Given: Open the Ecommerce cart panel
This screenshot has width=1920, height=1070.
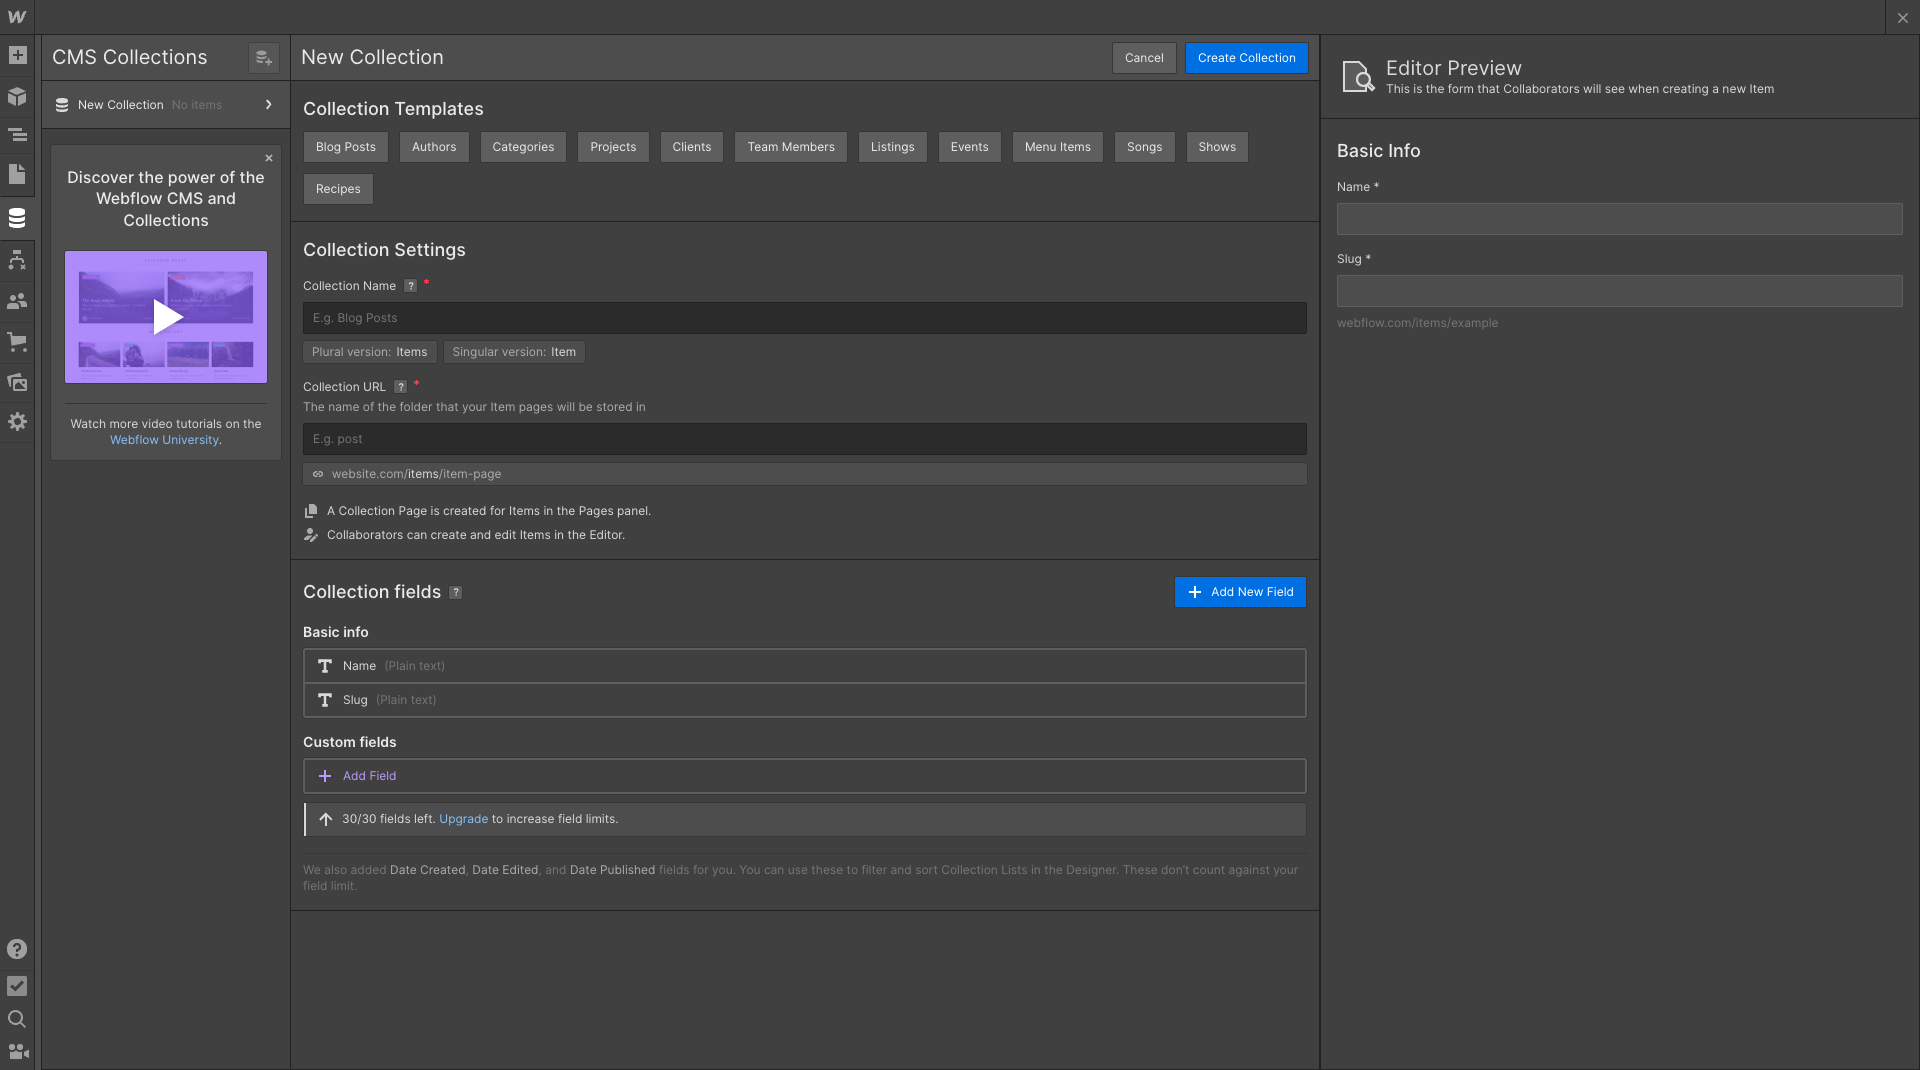Looking at the screenshot, I should click(17, 341).
